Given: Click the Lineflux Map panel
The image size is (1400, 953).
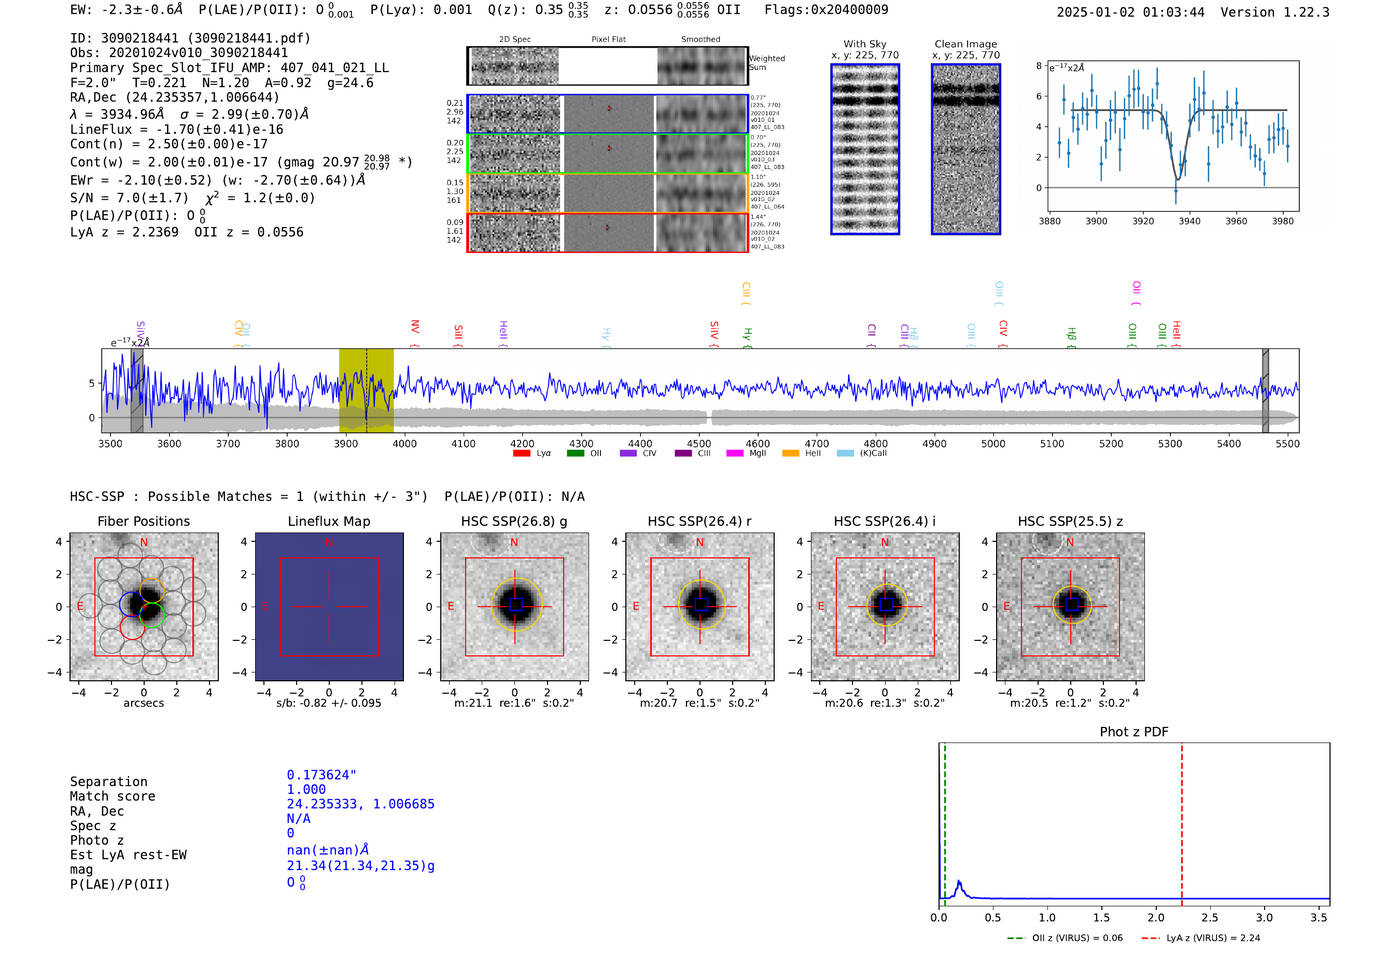Looking at the screenshot, I should [x=329, y=607].
